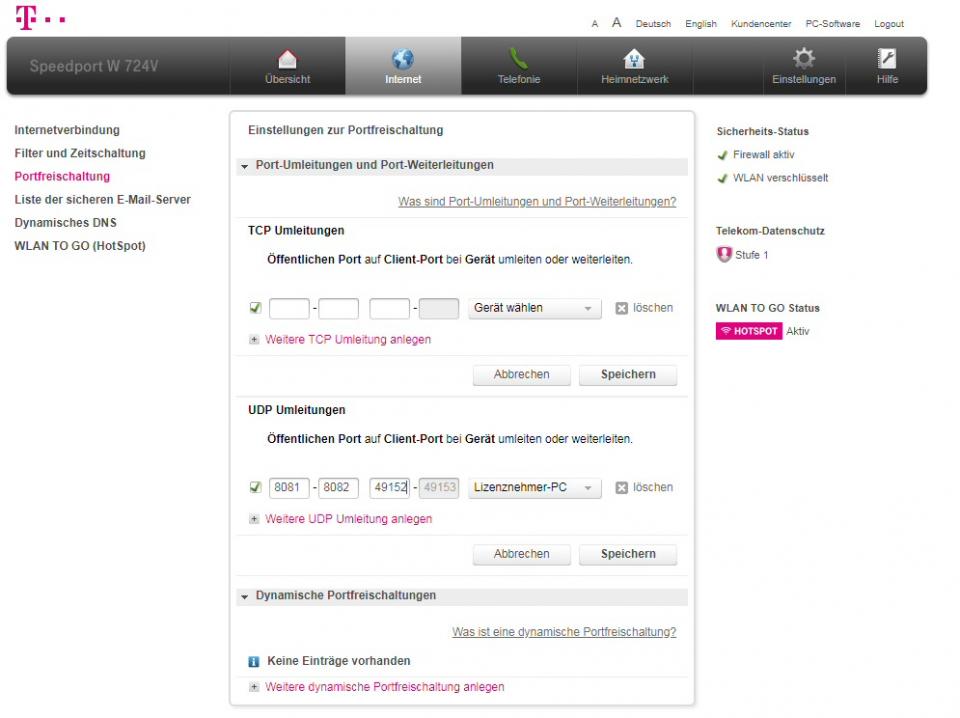Disable the UDP Umleitung 8081 checkbox
Image resolution: width=960 pixels, height=718 pixels.
tap(255, 488)
